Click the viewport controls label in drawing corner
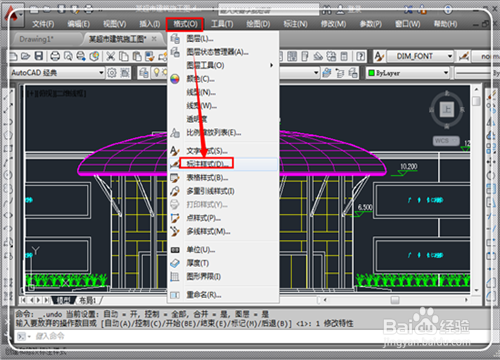 [57, 94]
